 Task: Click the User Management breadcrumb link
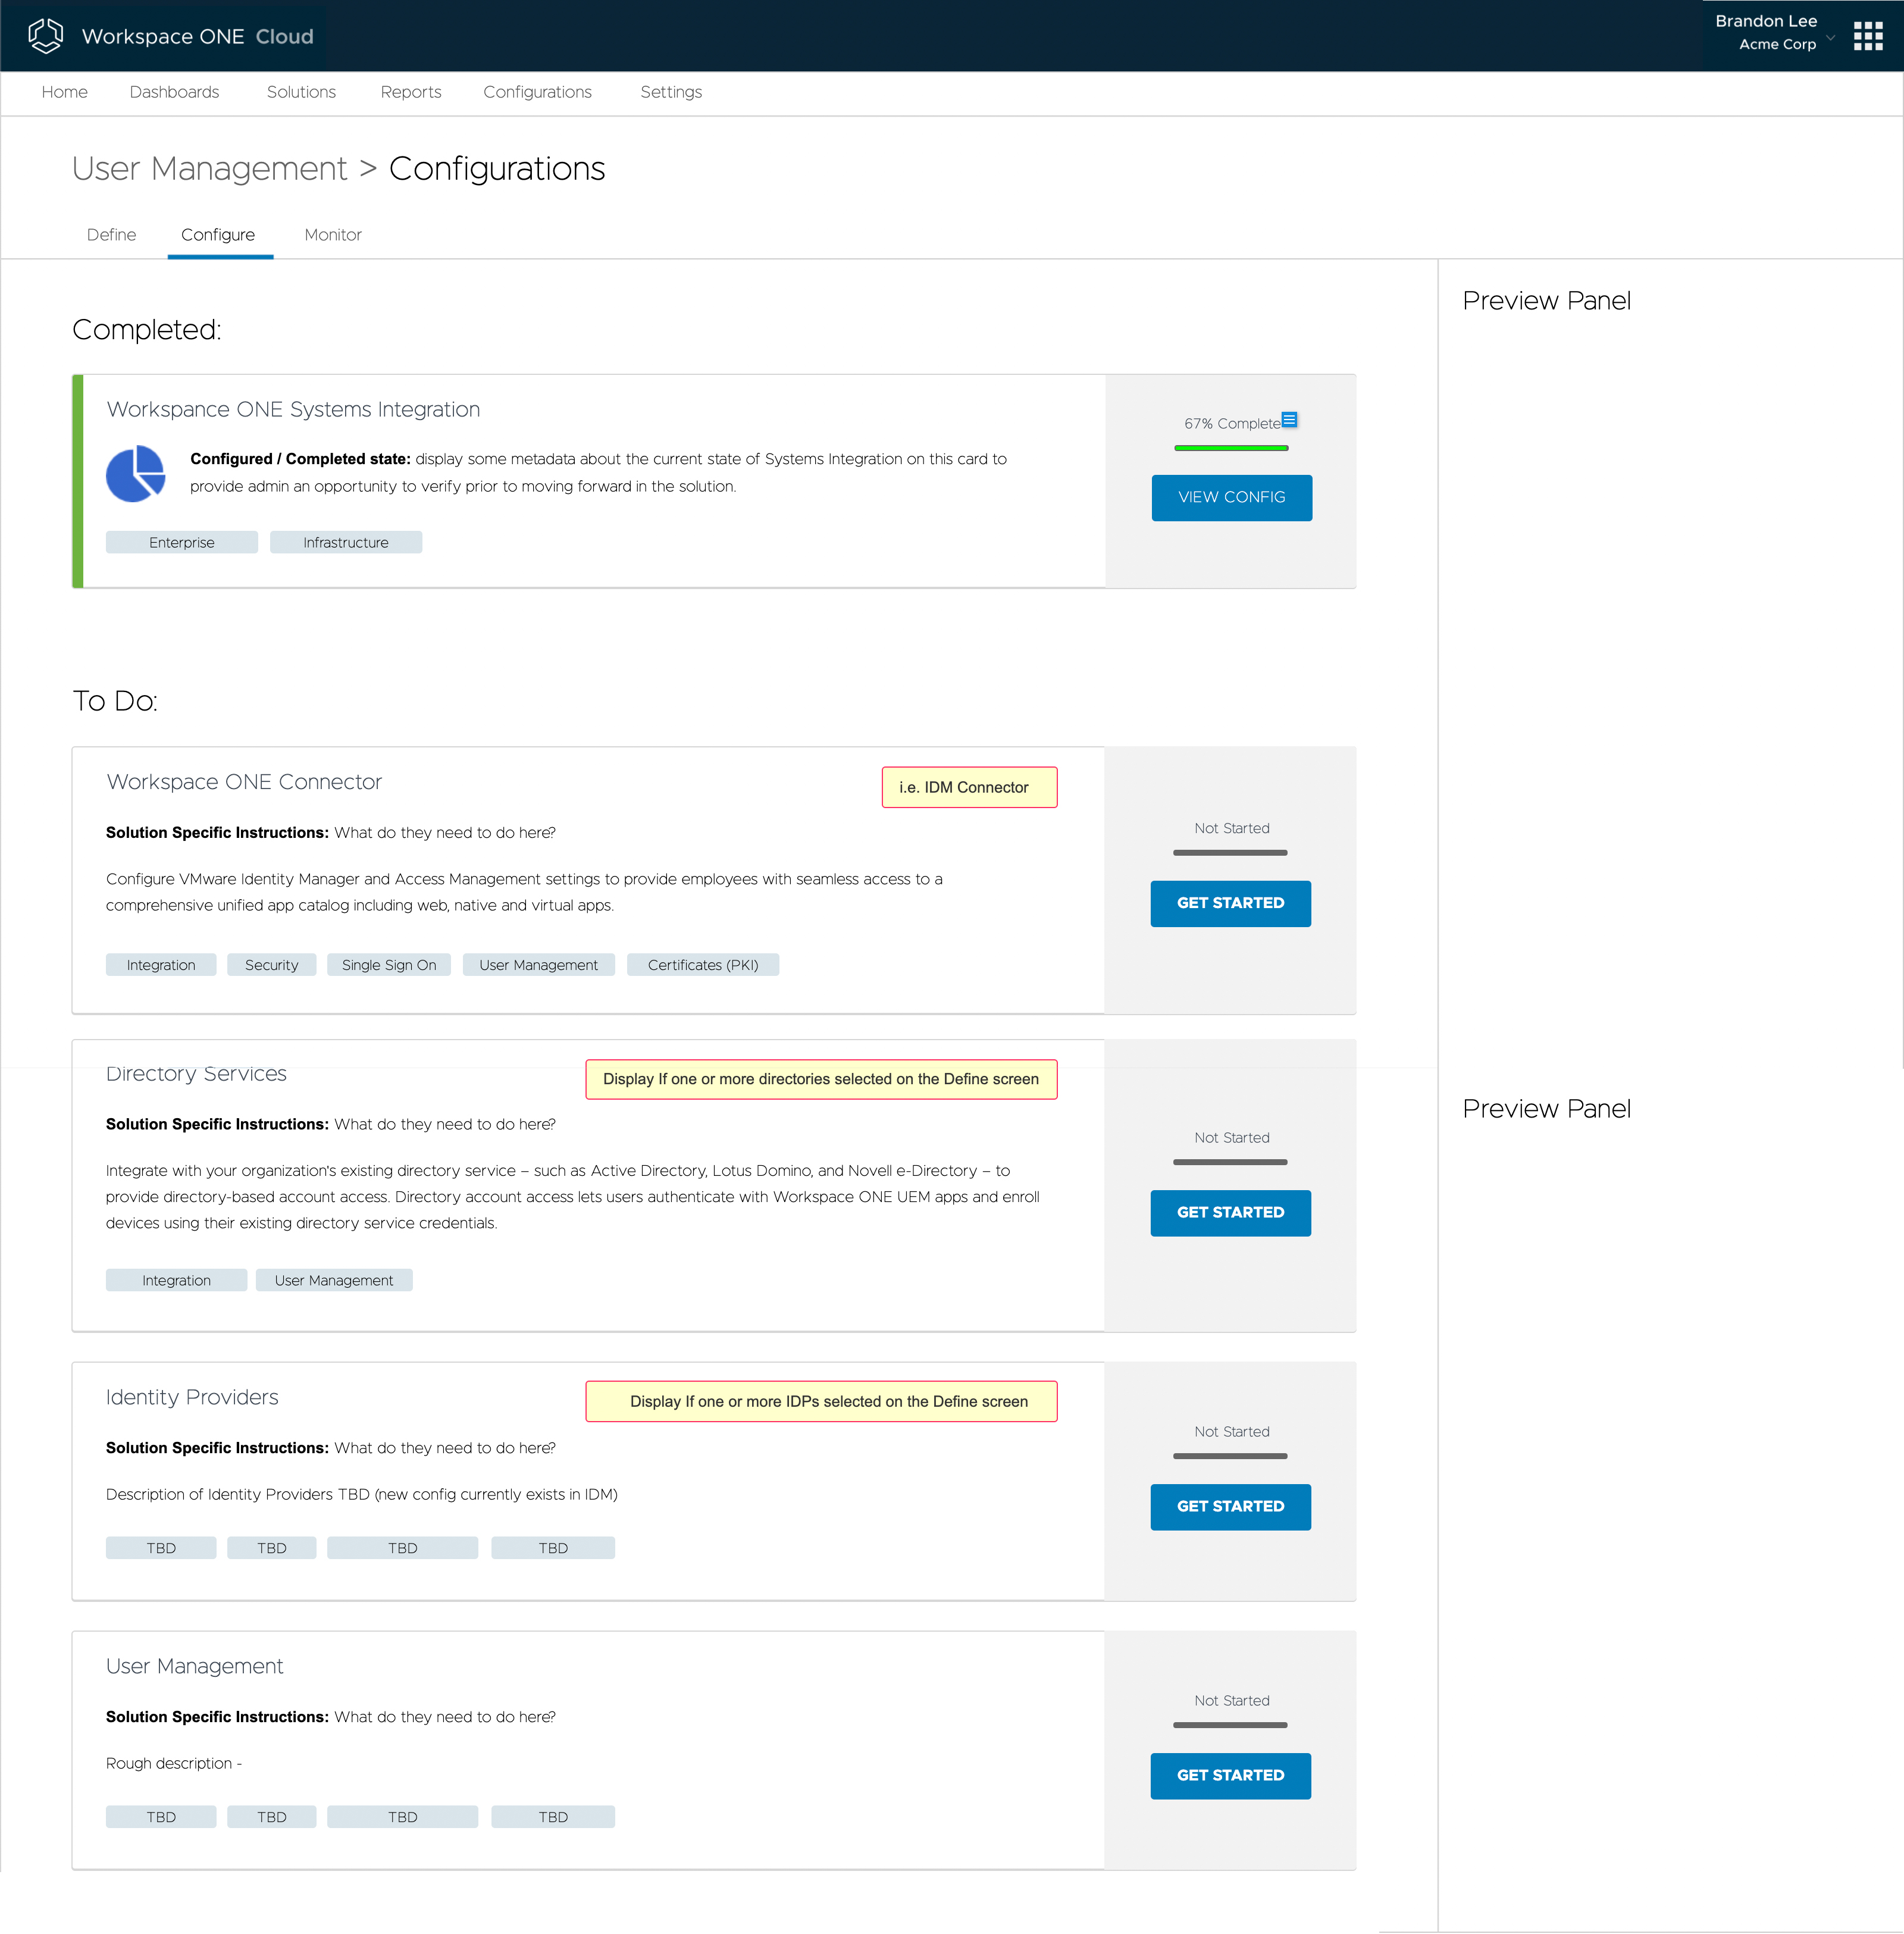click(209, 169)
